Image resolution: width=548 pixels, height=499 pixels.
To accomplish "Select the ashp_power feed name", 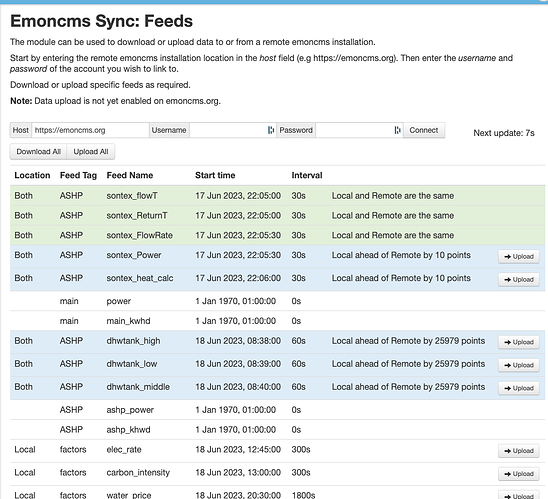I will [x=130, y=410].
